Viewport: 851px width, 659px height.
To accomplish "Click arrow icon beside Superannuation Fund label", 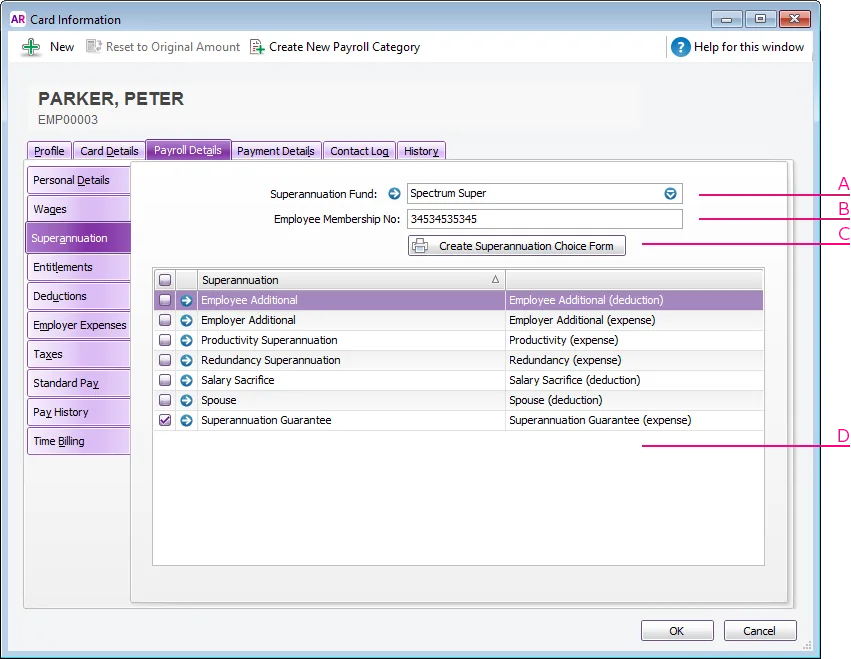I will point(394,194).
